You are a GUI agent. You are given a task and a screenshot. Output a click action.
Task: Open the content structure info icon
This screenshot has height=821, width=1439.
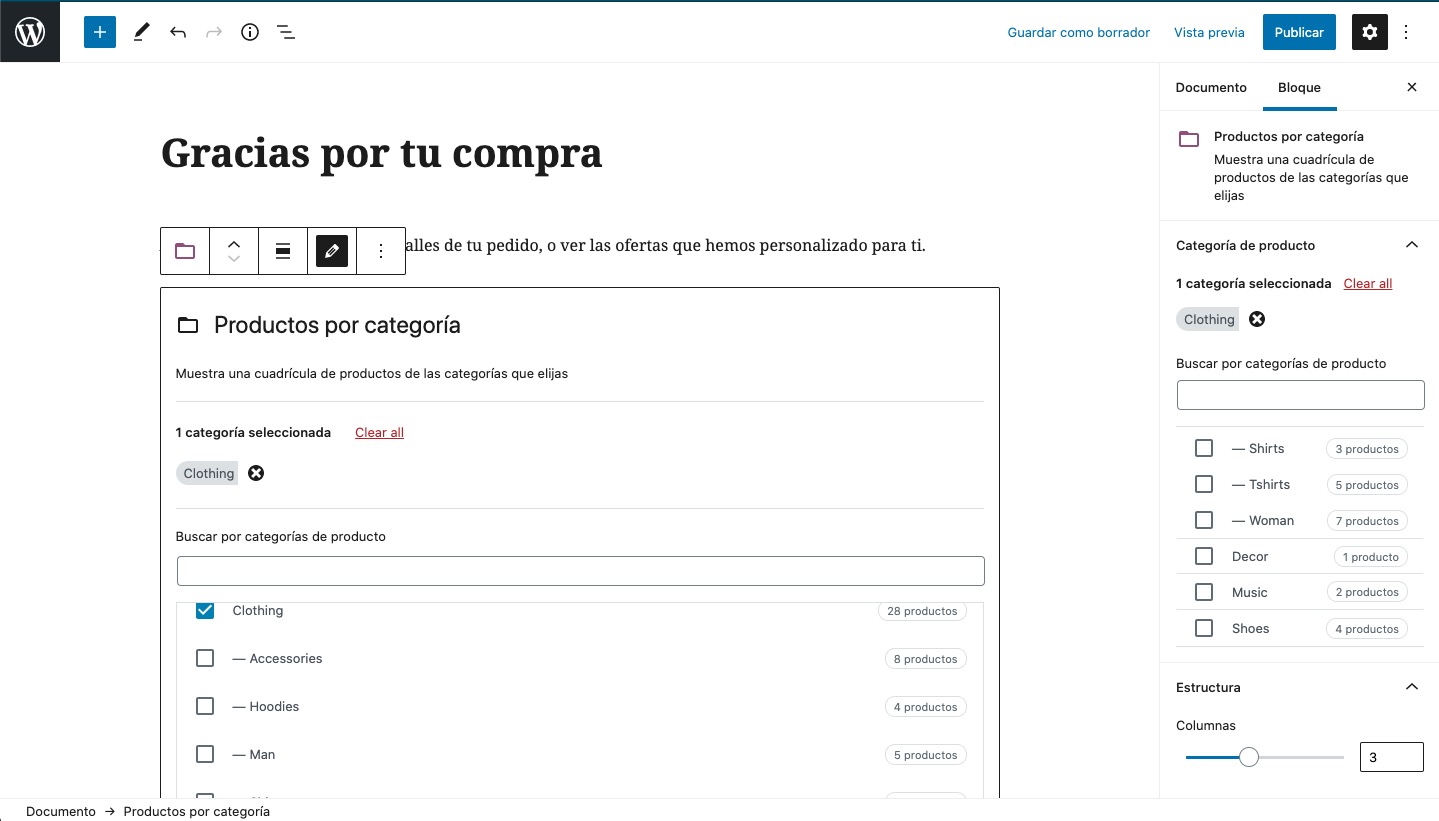click(250, 32)
